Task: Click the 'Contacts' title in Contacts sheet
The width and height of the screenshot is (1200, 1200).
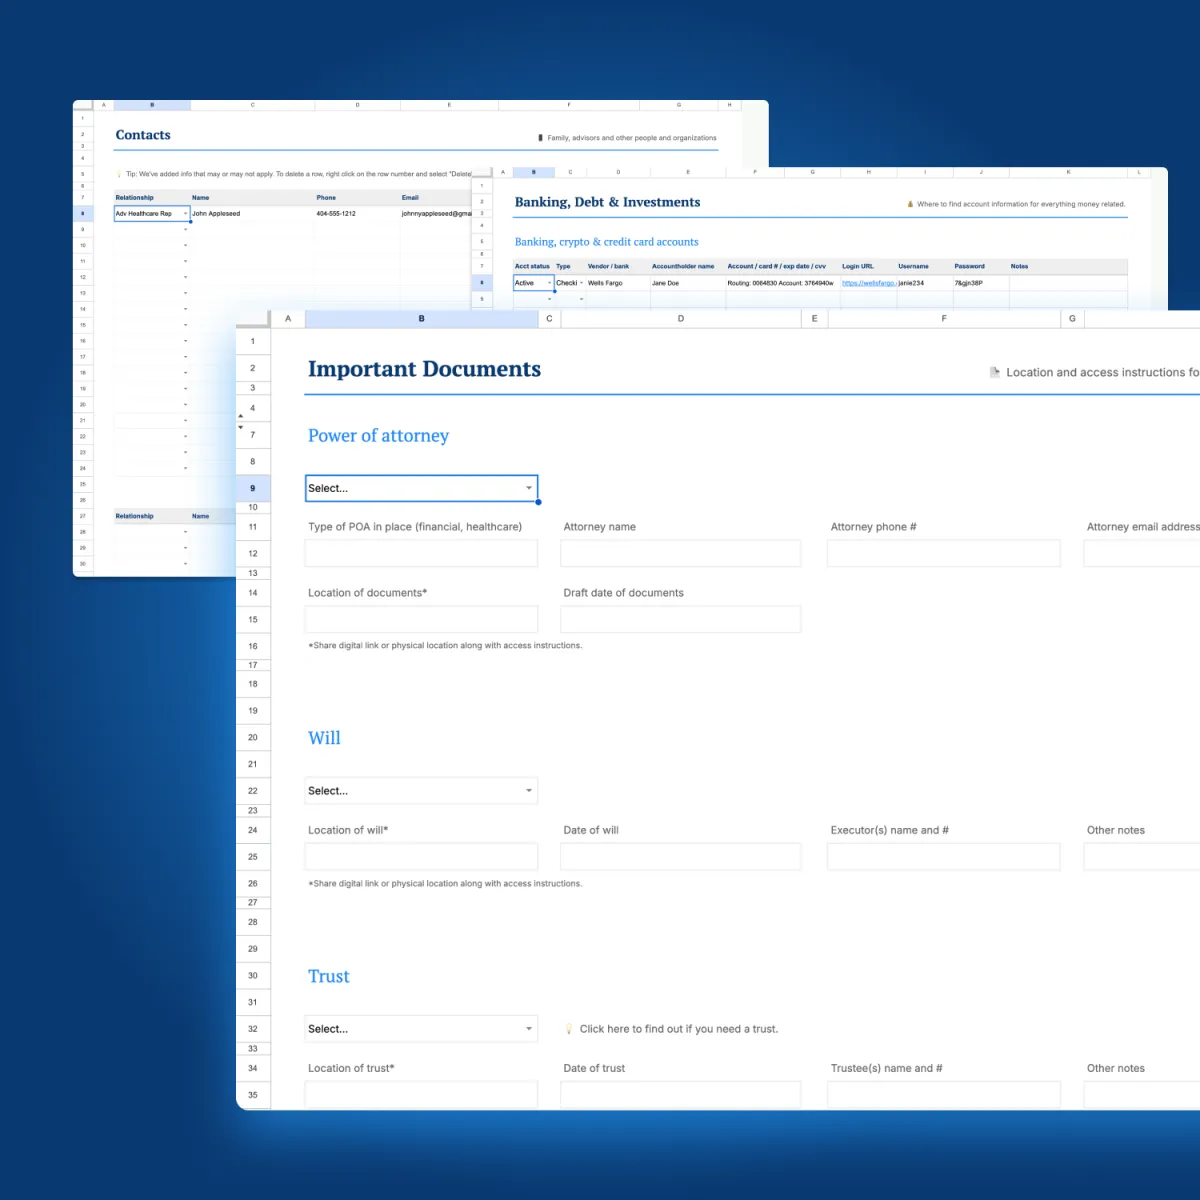Action: coord(143,135)
